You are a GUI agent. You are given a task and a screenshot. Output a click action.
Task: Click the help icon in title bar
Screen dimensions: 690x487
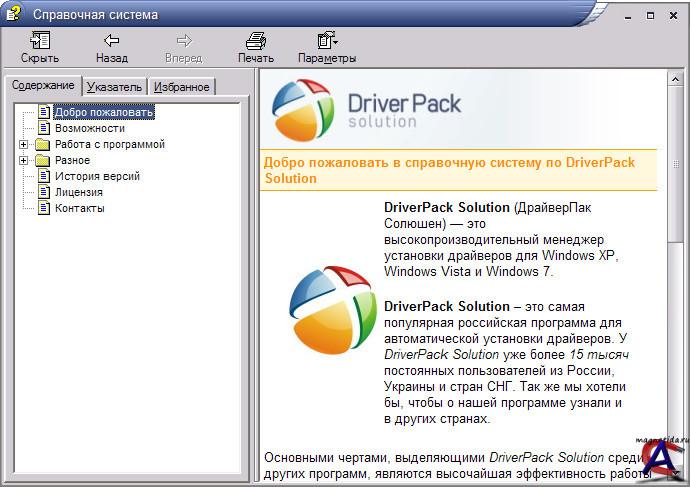click(12, 14)
